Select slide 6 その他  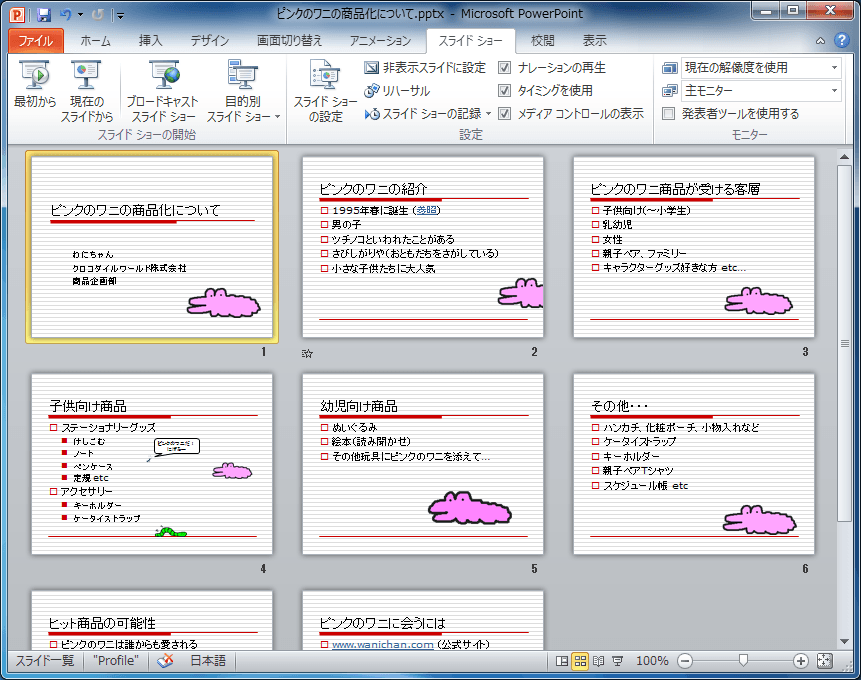point(694,464)
